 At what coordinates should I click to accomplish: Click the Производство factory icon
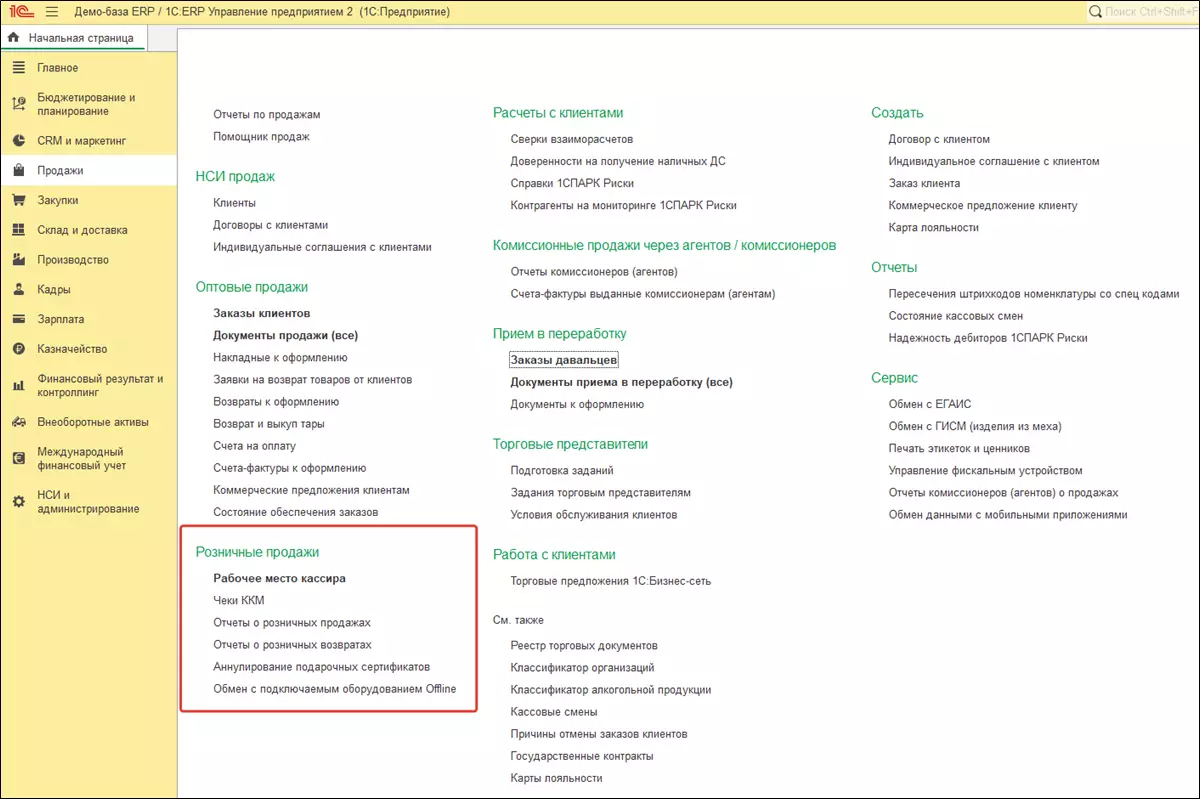18,260
